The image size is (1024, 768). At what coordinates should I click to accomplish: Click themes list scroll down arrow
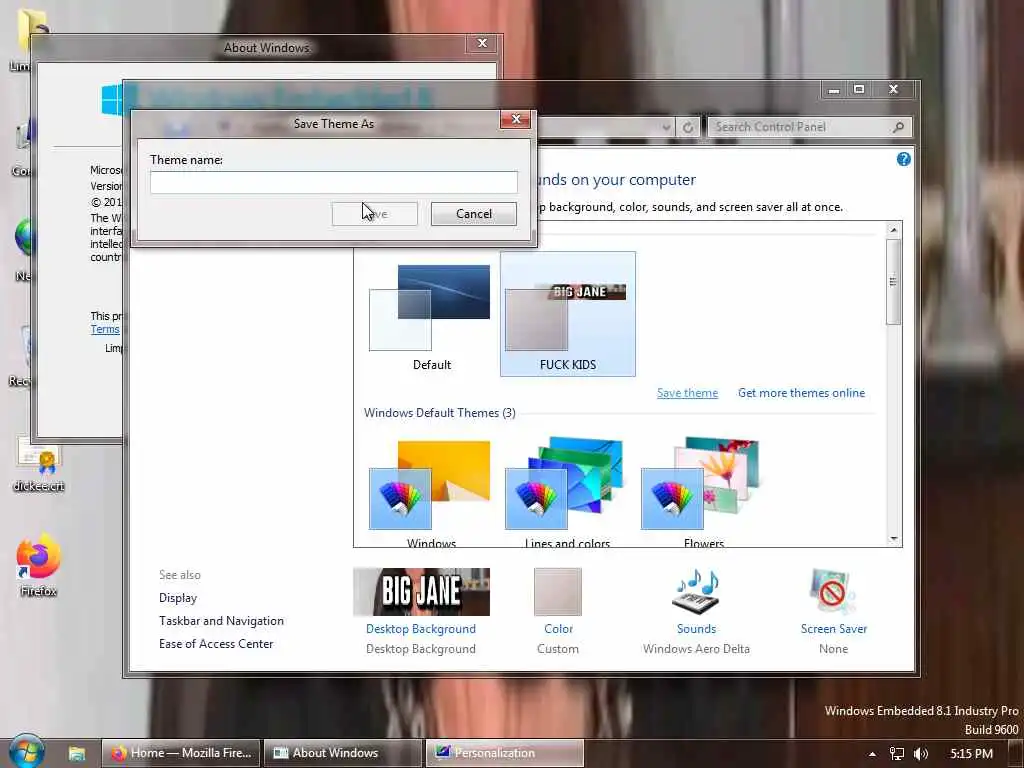[893, 539]
